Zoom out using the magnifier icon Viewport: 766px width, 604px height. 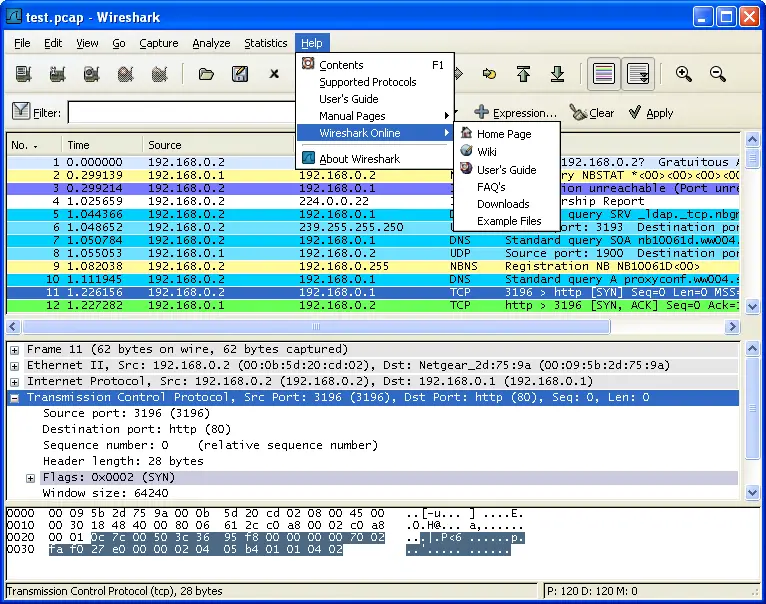point(718,73)
